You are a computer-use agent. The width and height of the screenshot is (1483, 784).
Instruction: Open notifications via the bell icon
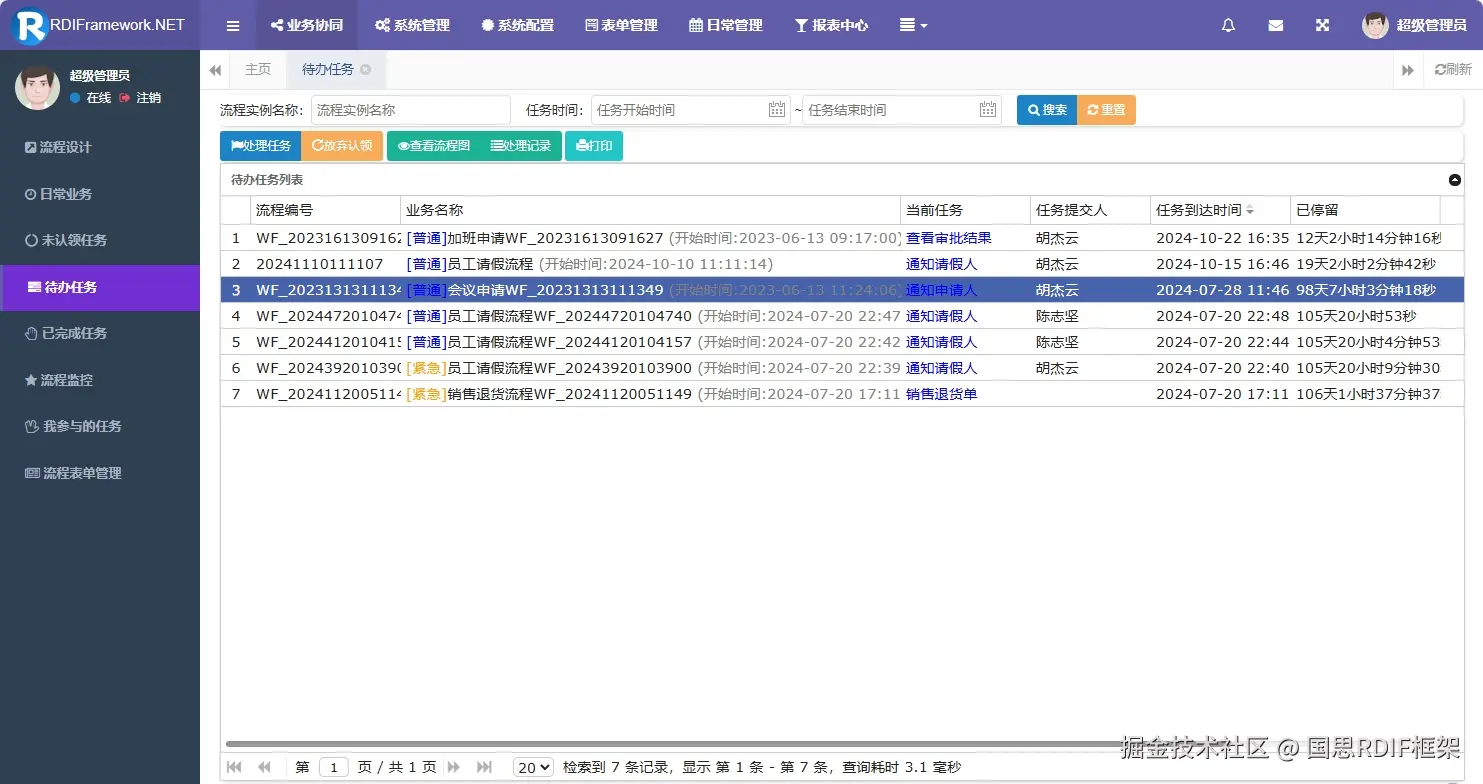click(x=1228, y=25)
